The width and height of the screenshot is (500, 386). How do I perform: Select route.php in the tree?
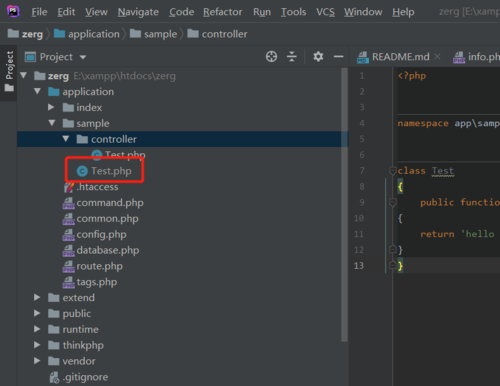click(99, 266)
